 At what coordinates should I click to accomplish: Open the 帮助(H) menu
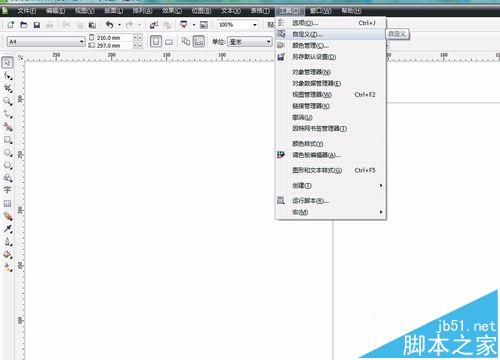point(351,11)
